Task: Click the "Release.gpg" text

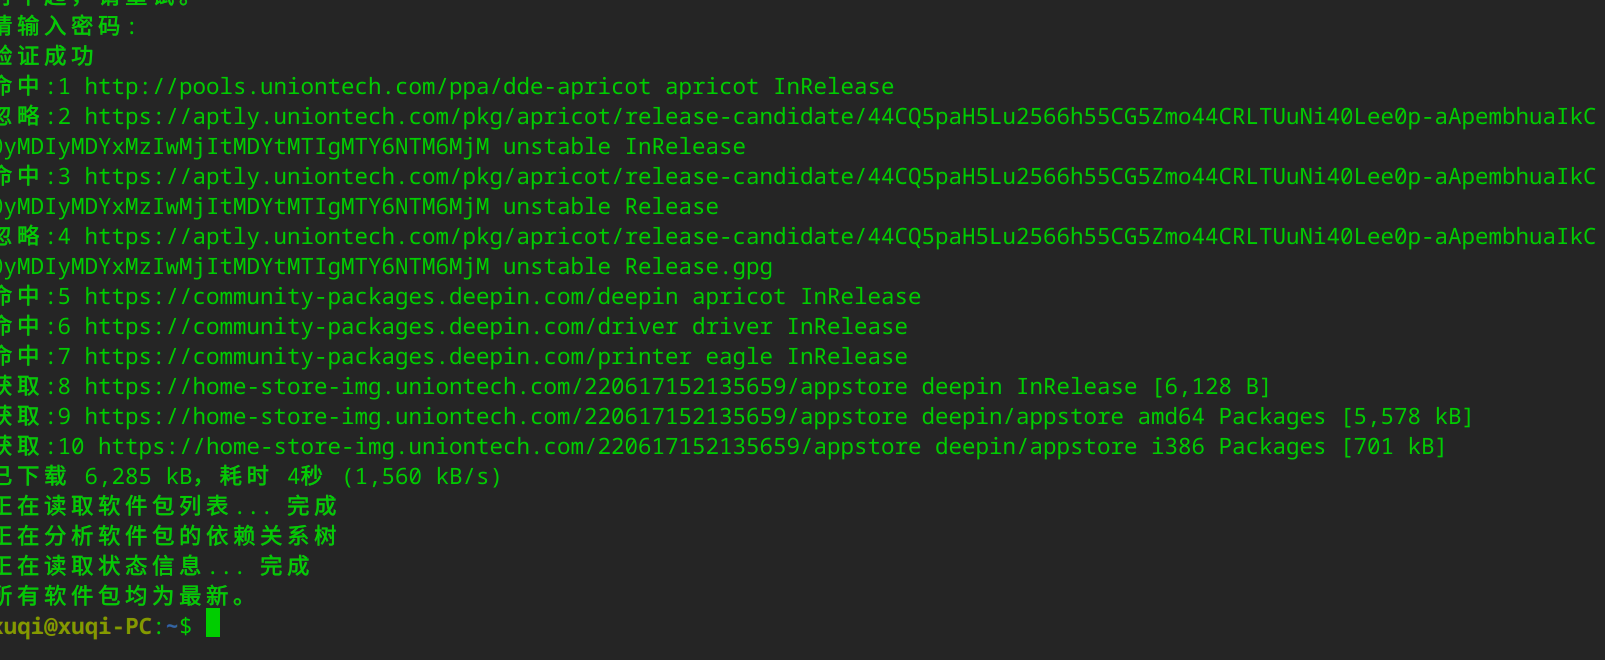Action: (x=698, y=267)
